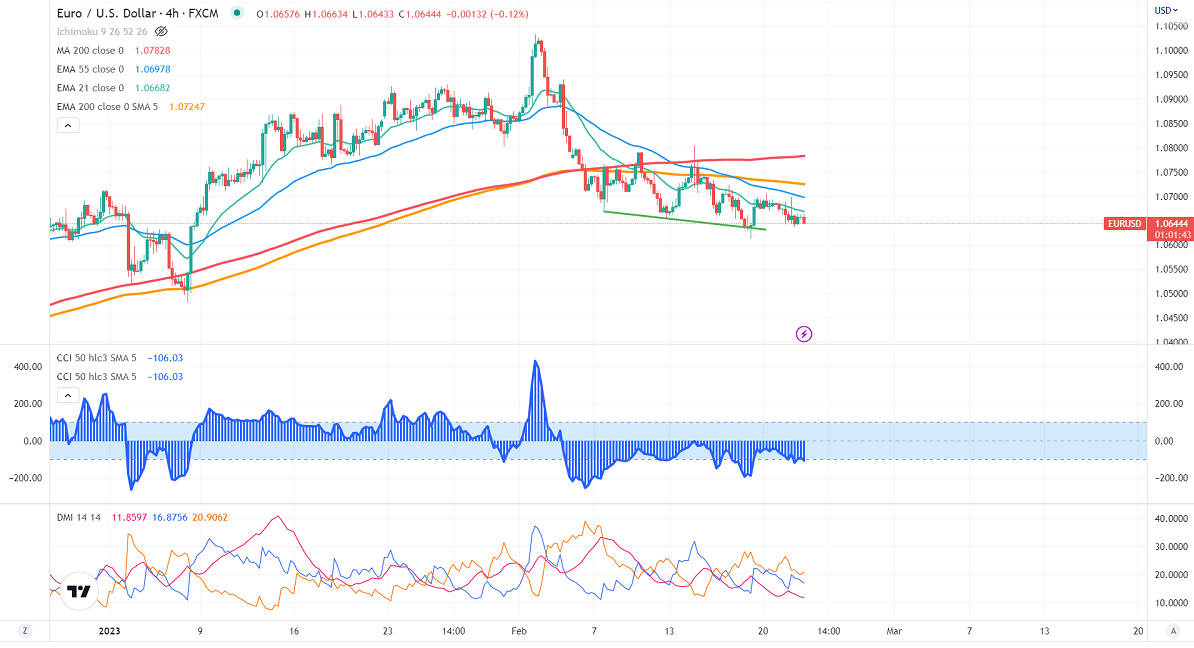Select the upper CCI 50 hlc3 indicator legend
1194x648 pixels.
[98, 357]
